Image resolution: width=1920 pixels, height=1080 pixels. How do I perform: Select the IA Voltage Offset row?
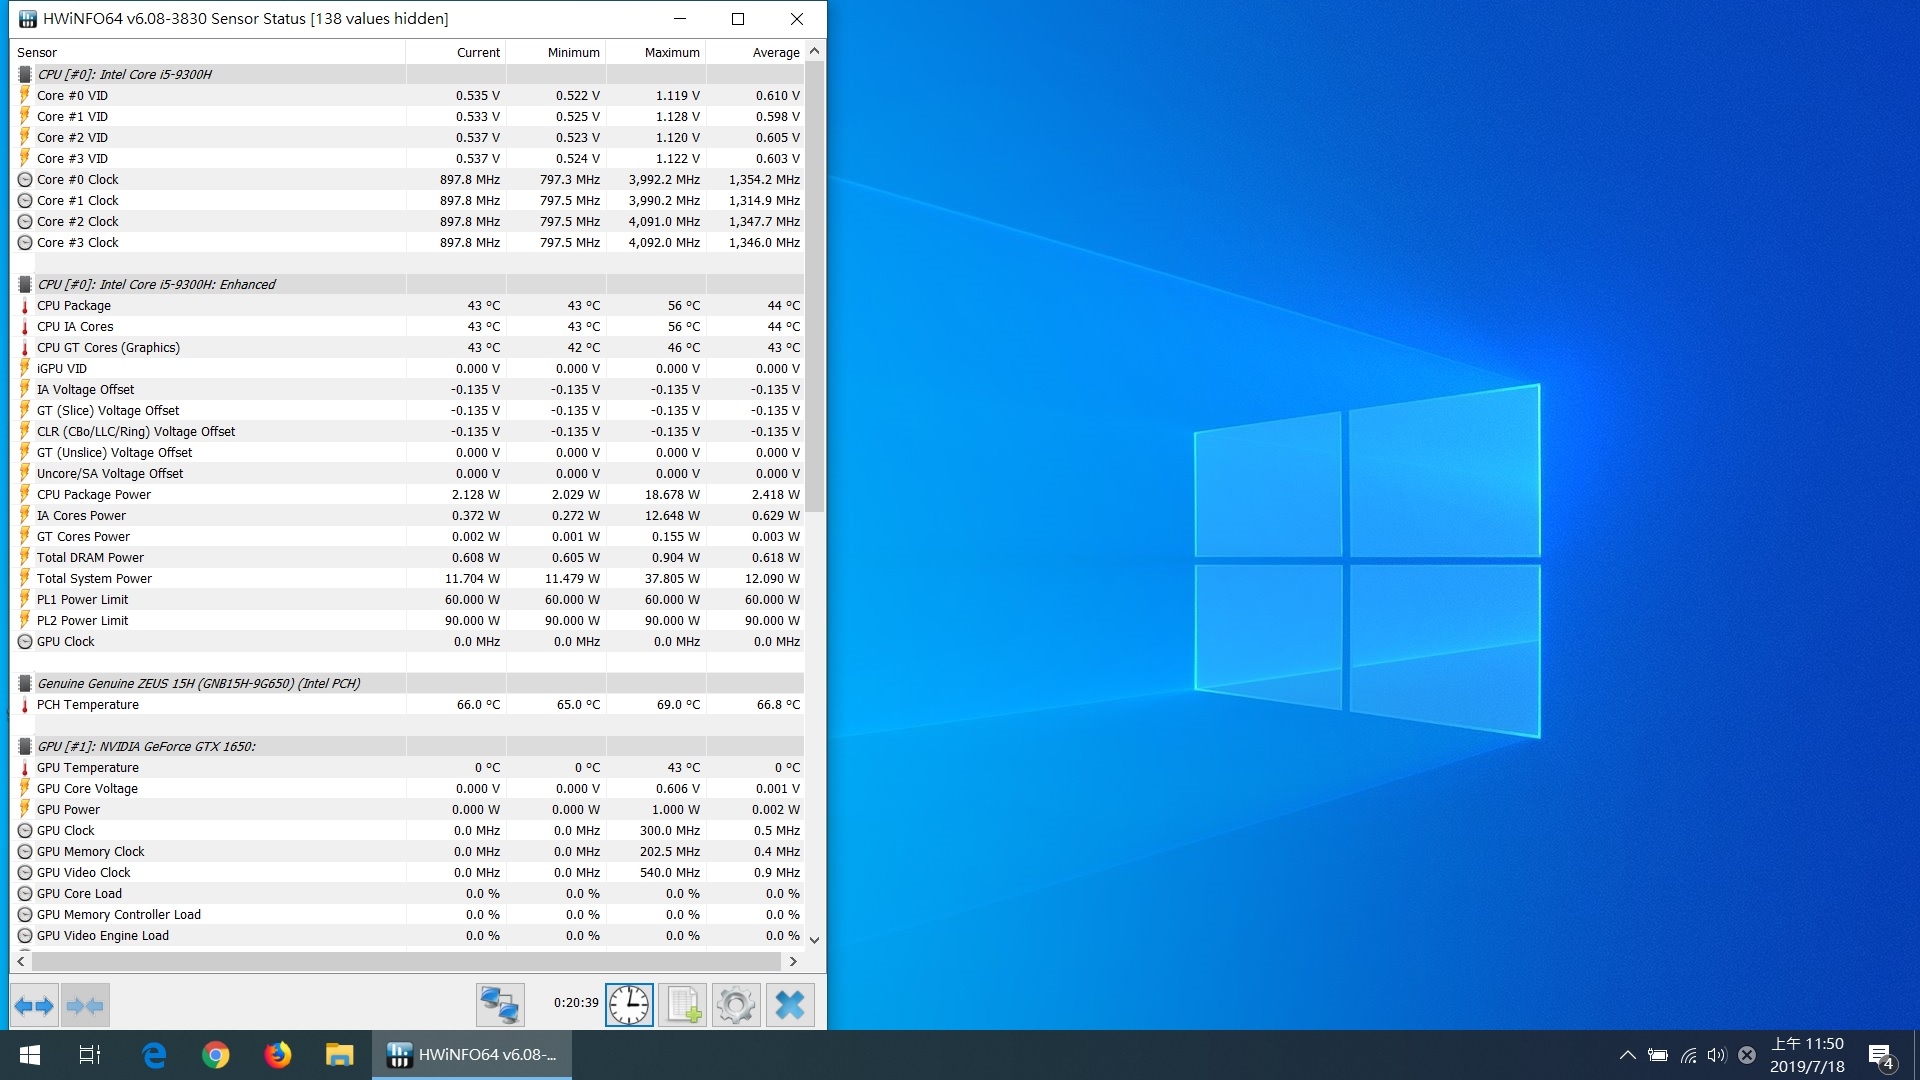click(407, 389)
